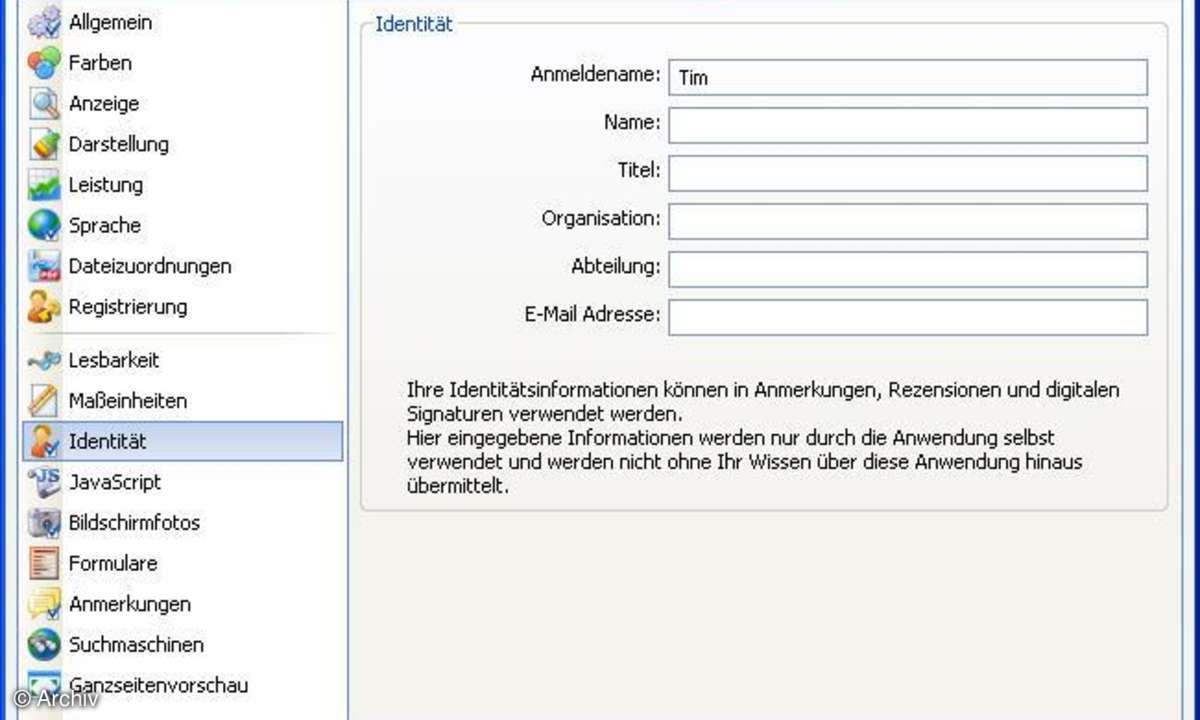This screenshot has height=720, width=1200.
Task: Open the Allgemein settings category
Action: [182, 21]
